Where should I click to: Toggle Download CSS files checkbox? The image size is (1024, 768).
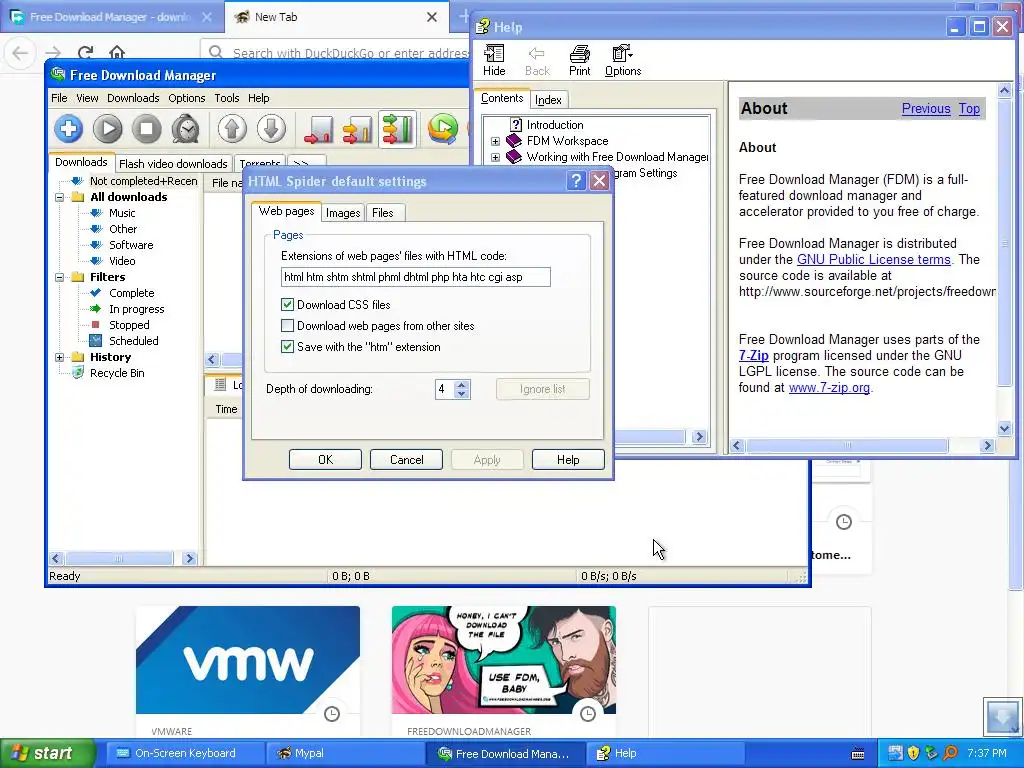[x=287, y=304]
